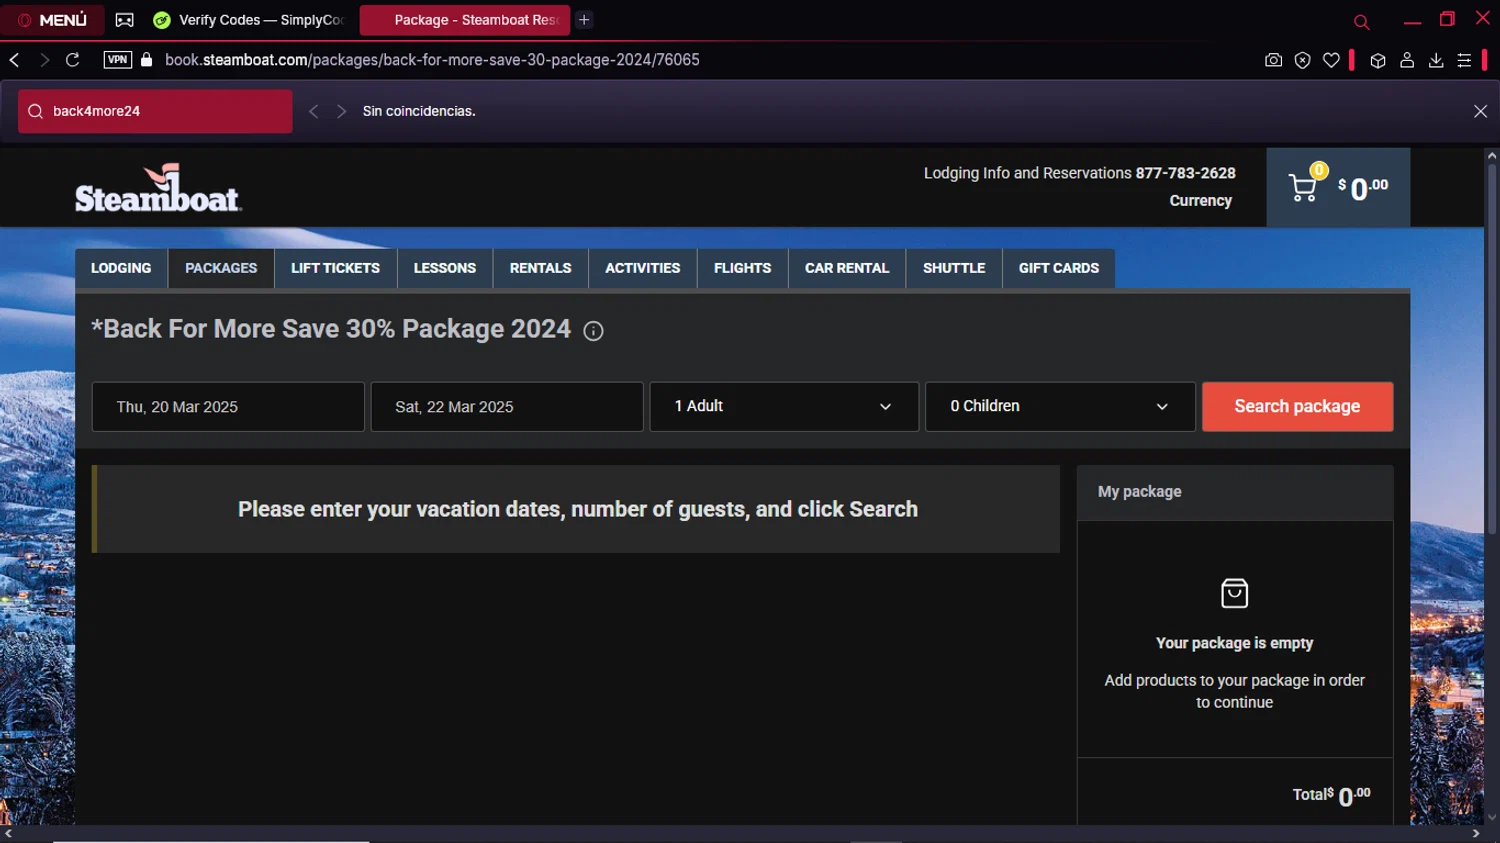This screenshot has height=843, width=1500.
Task: Open the Lodging tab
Action: [121, 268]
